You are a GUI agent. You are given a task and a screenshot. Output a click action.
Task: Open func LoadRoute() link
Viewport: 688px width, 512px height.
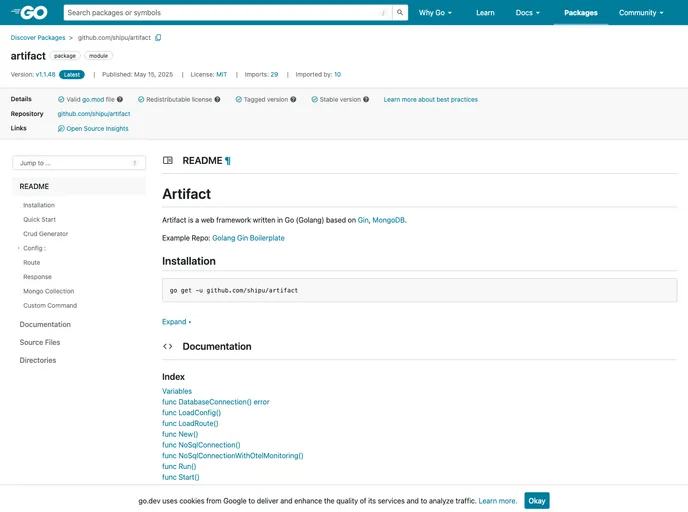[x=190, y=423]
